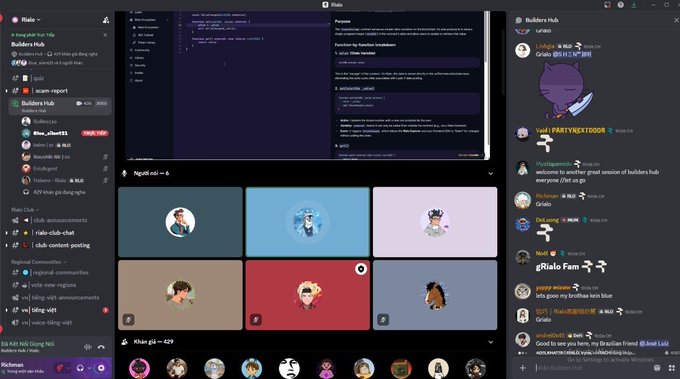Select the horse avatar speaker tile
This screenshot has width=680, height=379.
435,295
